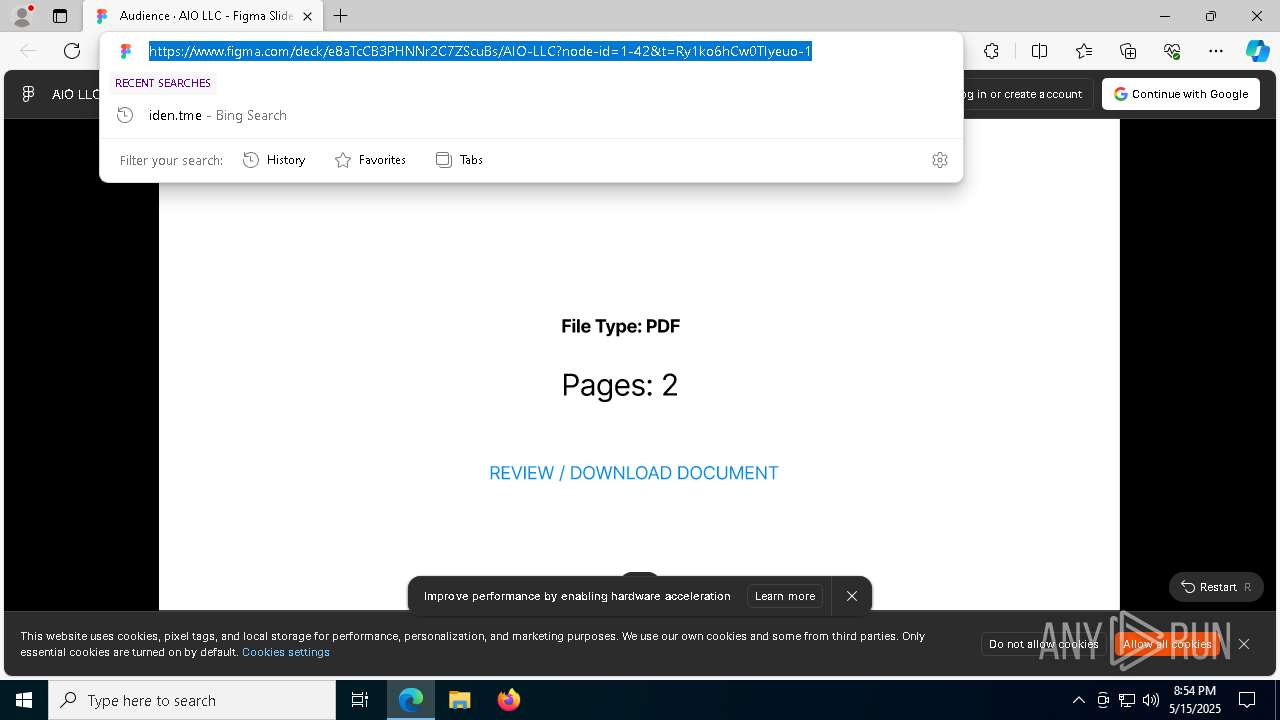Open Browser essentials heart icon
The width and height of the screenshot is (1280, 720).
pyautogui.click(x=1172, y=51)
